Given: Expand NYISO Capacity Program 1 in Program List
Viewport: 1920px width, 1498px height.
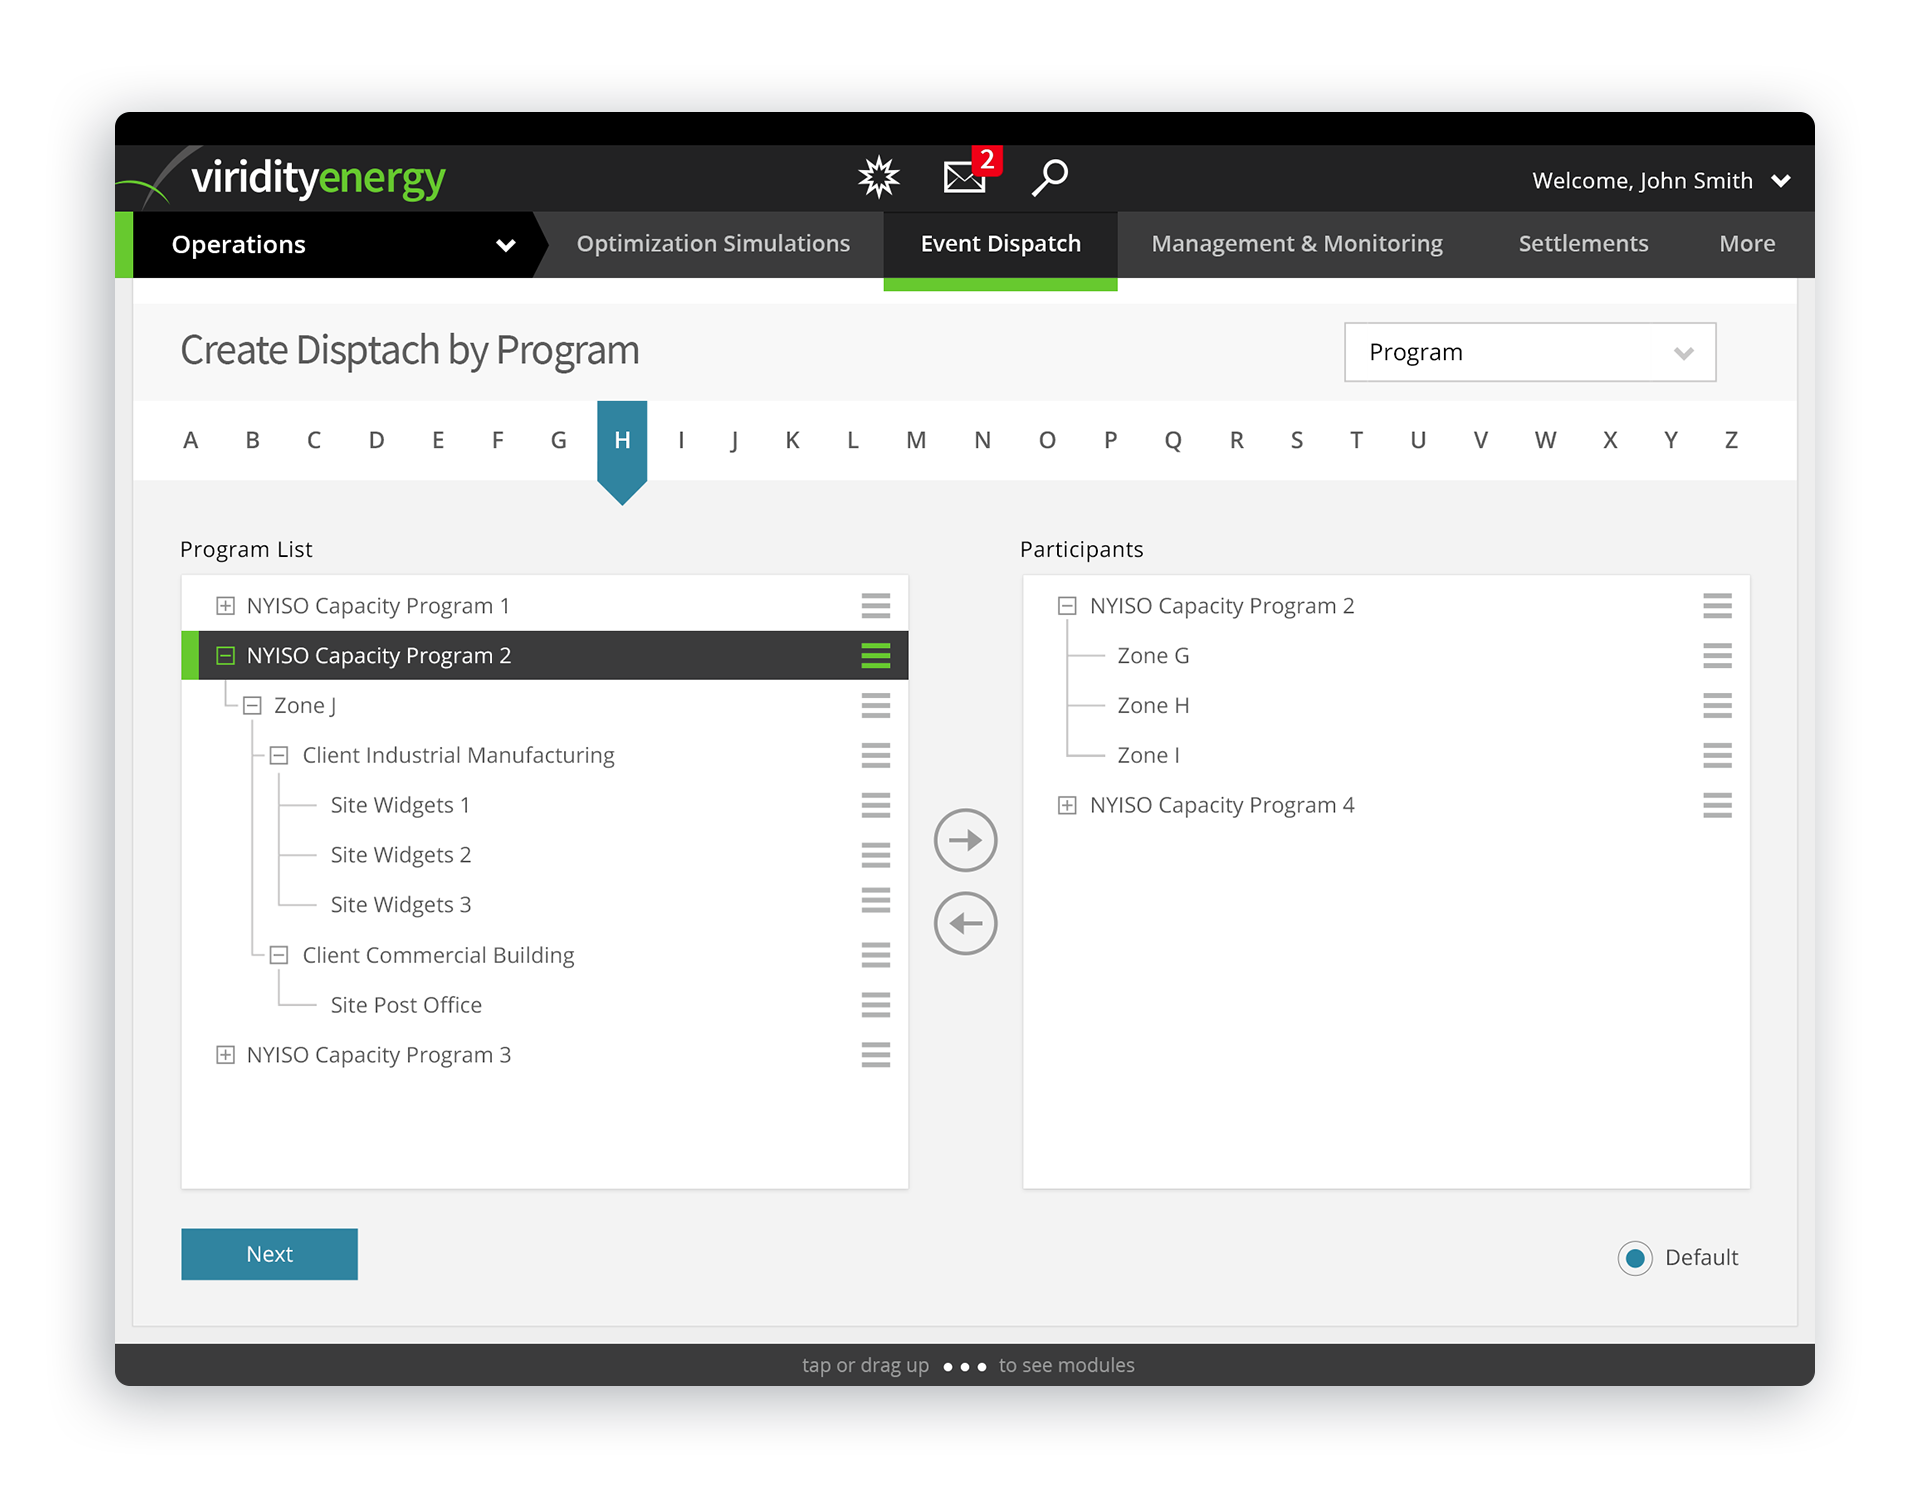Looking at the screenshot, I should [x=225, y=606].
